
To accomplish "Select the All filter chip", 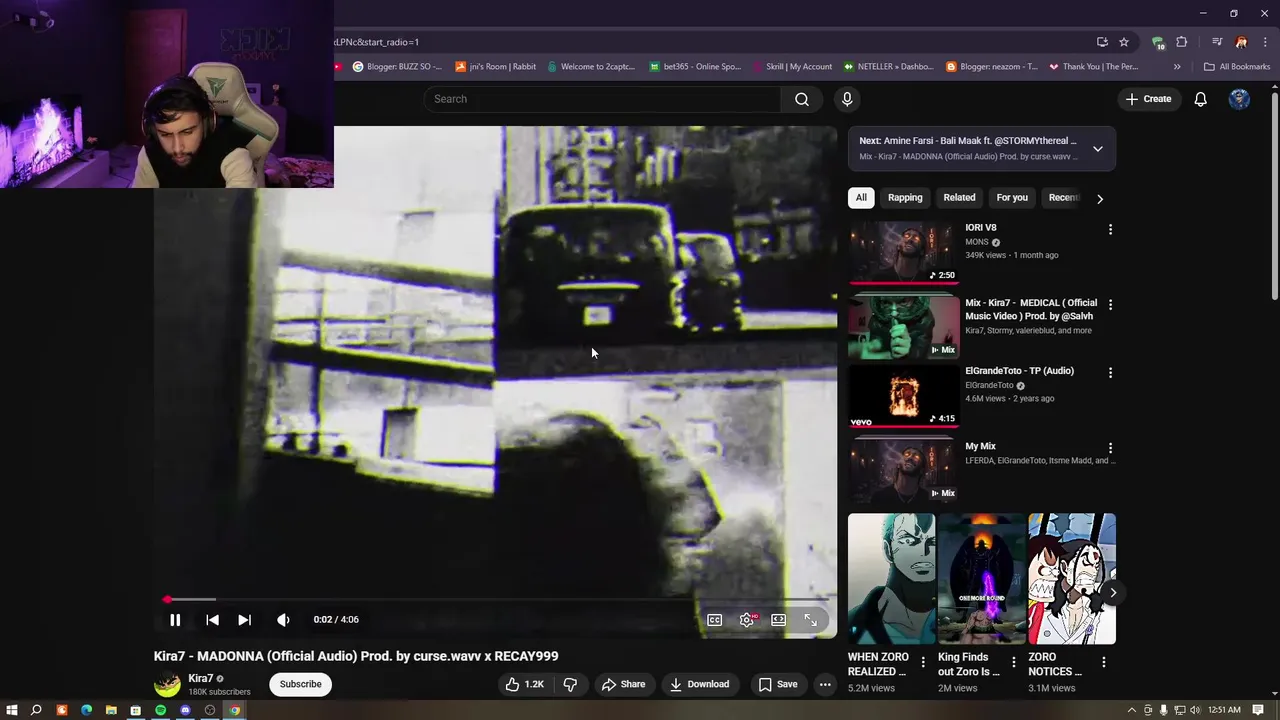I will tap(861, 198).
